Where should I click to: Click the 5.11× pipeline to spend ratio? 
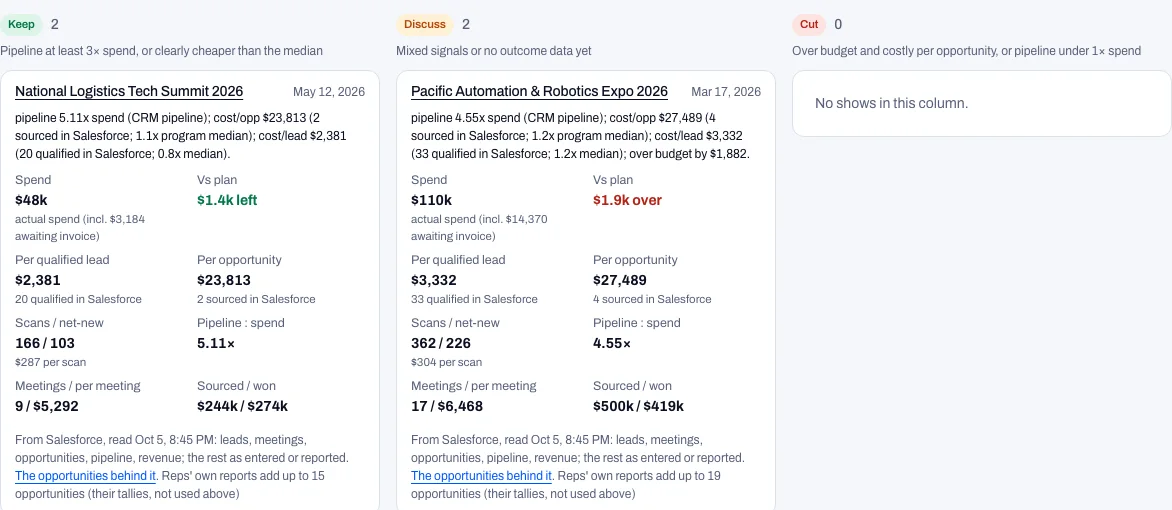click(x=216, y=343)
